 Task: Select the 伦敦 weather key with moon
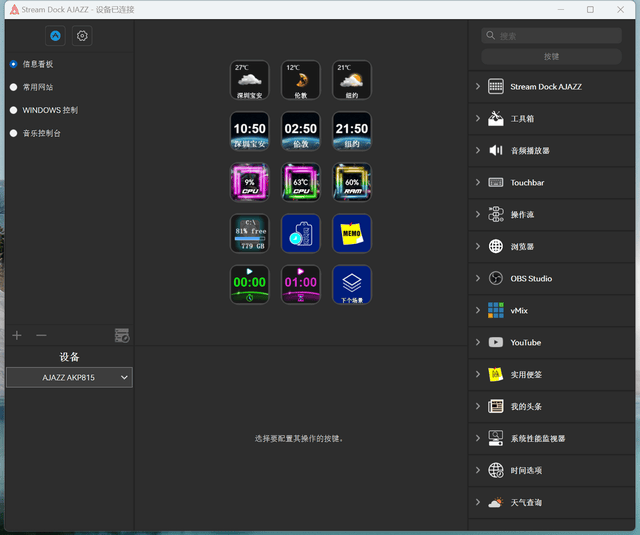[300, 80]
